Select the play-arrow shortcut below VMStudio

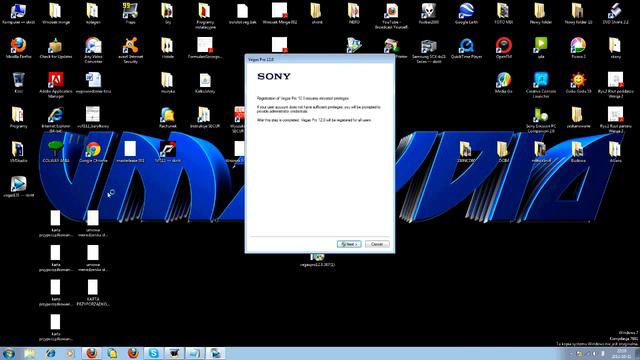18,187
